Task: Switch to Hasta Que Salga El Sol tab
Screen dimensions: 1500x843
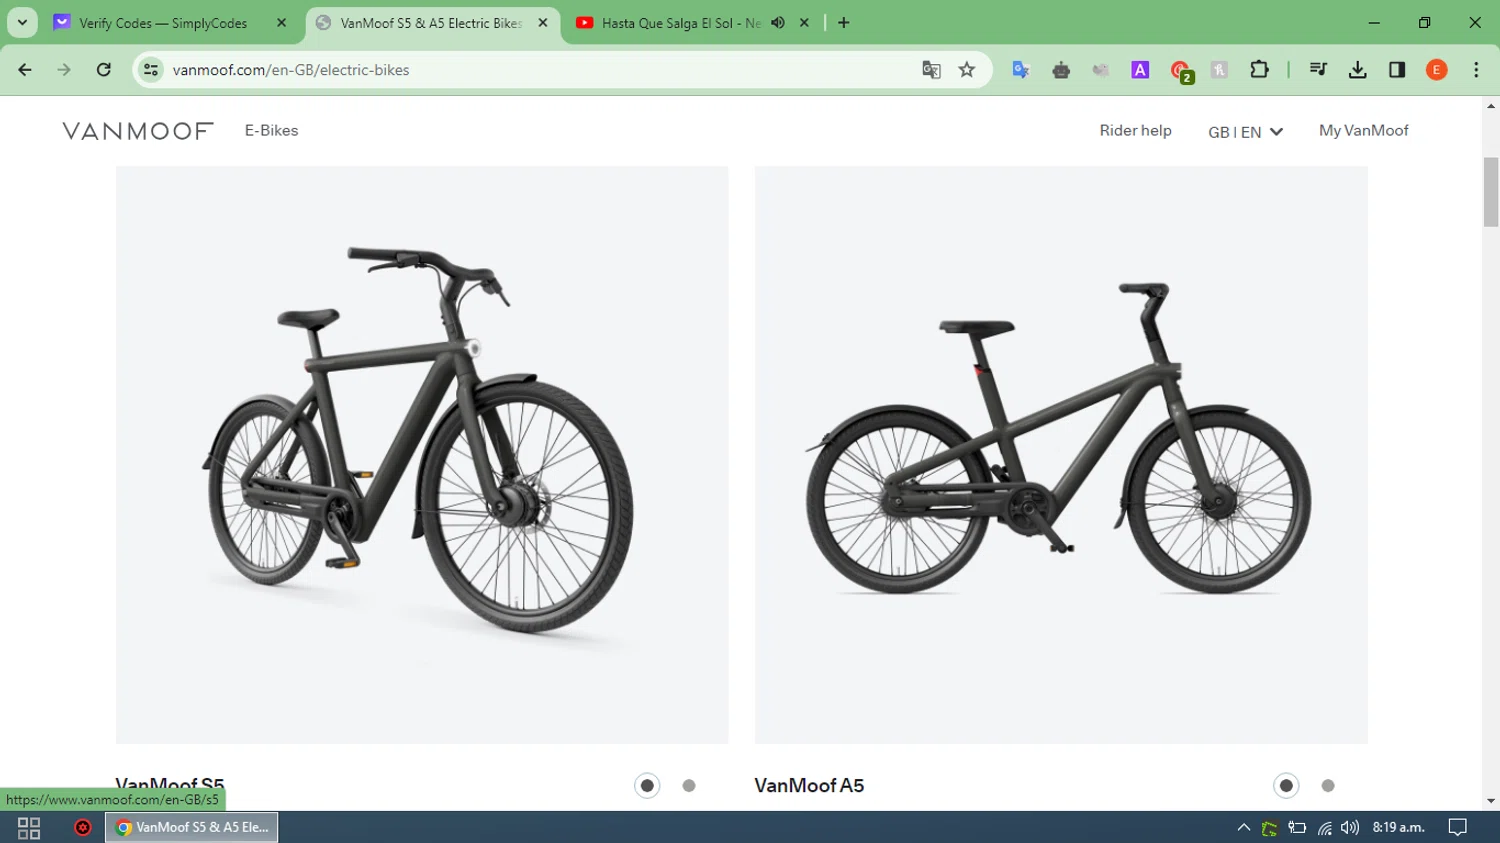Action: (681, 22)
